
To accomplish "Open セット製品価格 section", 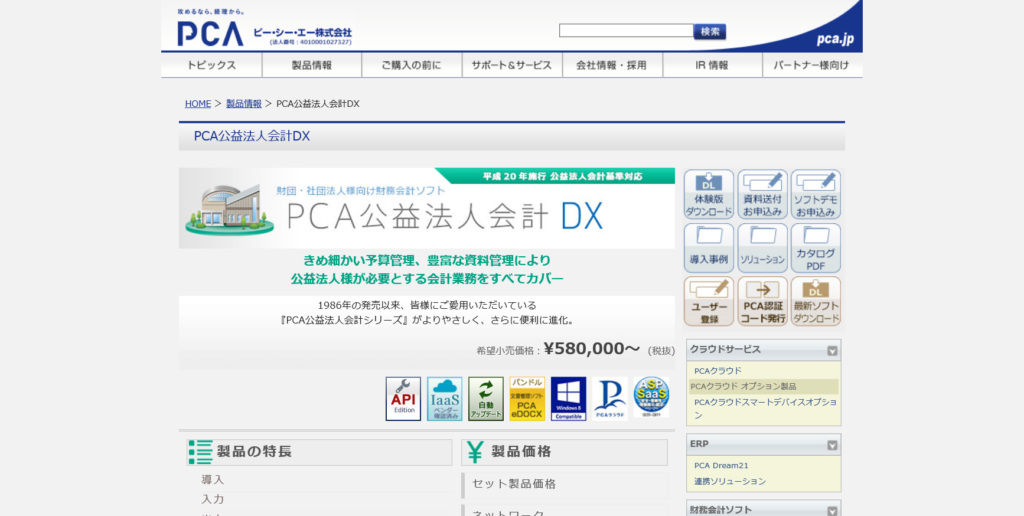I will (564, 485).
